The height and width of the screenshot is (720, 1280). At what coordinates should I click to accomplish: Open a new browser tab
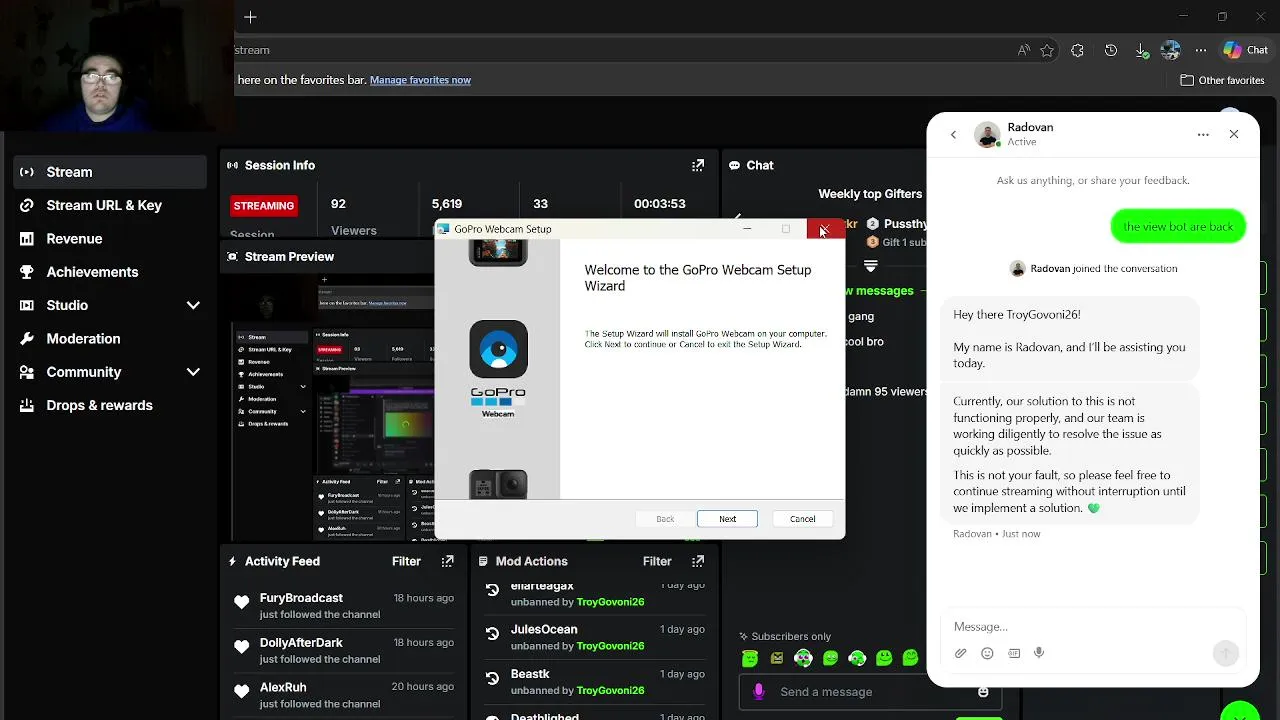click(x=250, y=17)
